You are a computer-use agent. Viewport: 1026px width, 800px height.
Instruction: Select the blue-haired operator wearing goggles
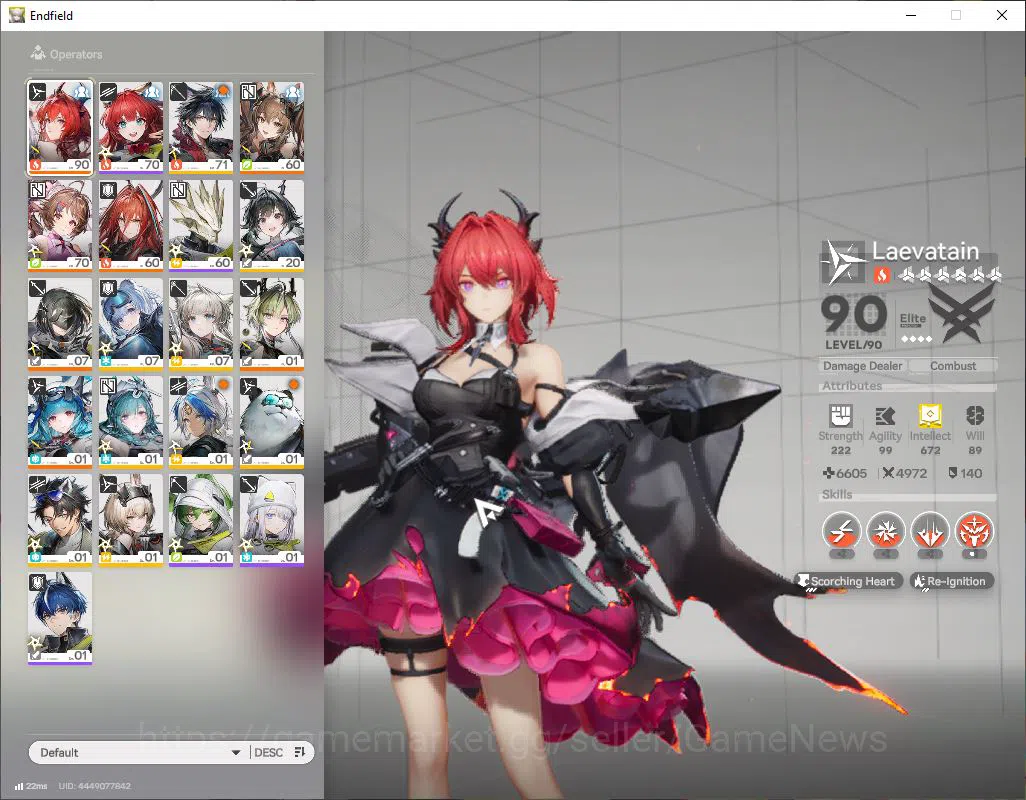point(60,422)
